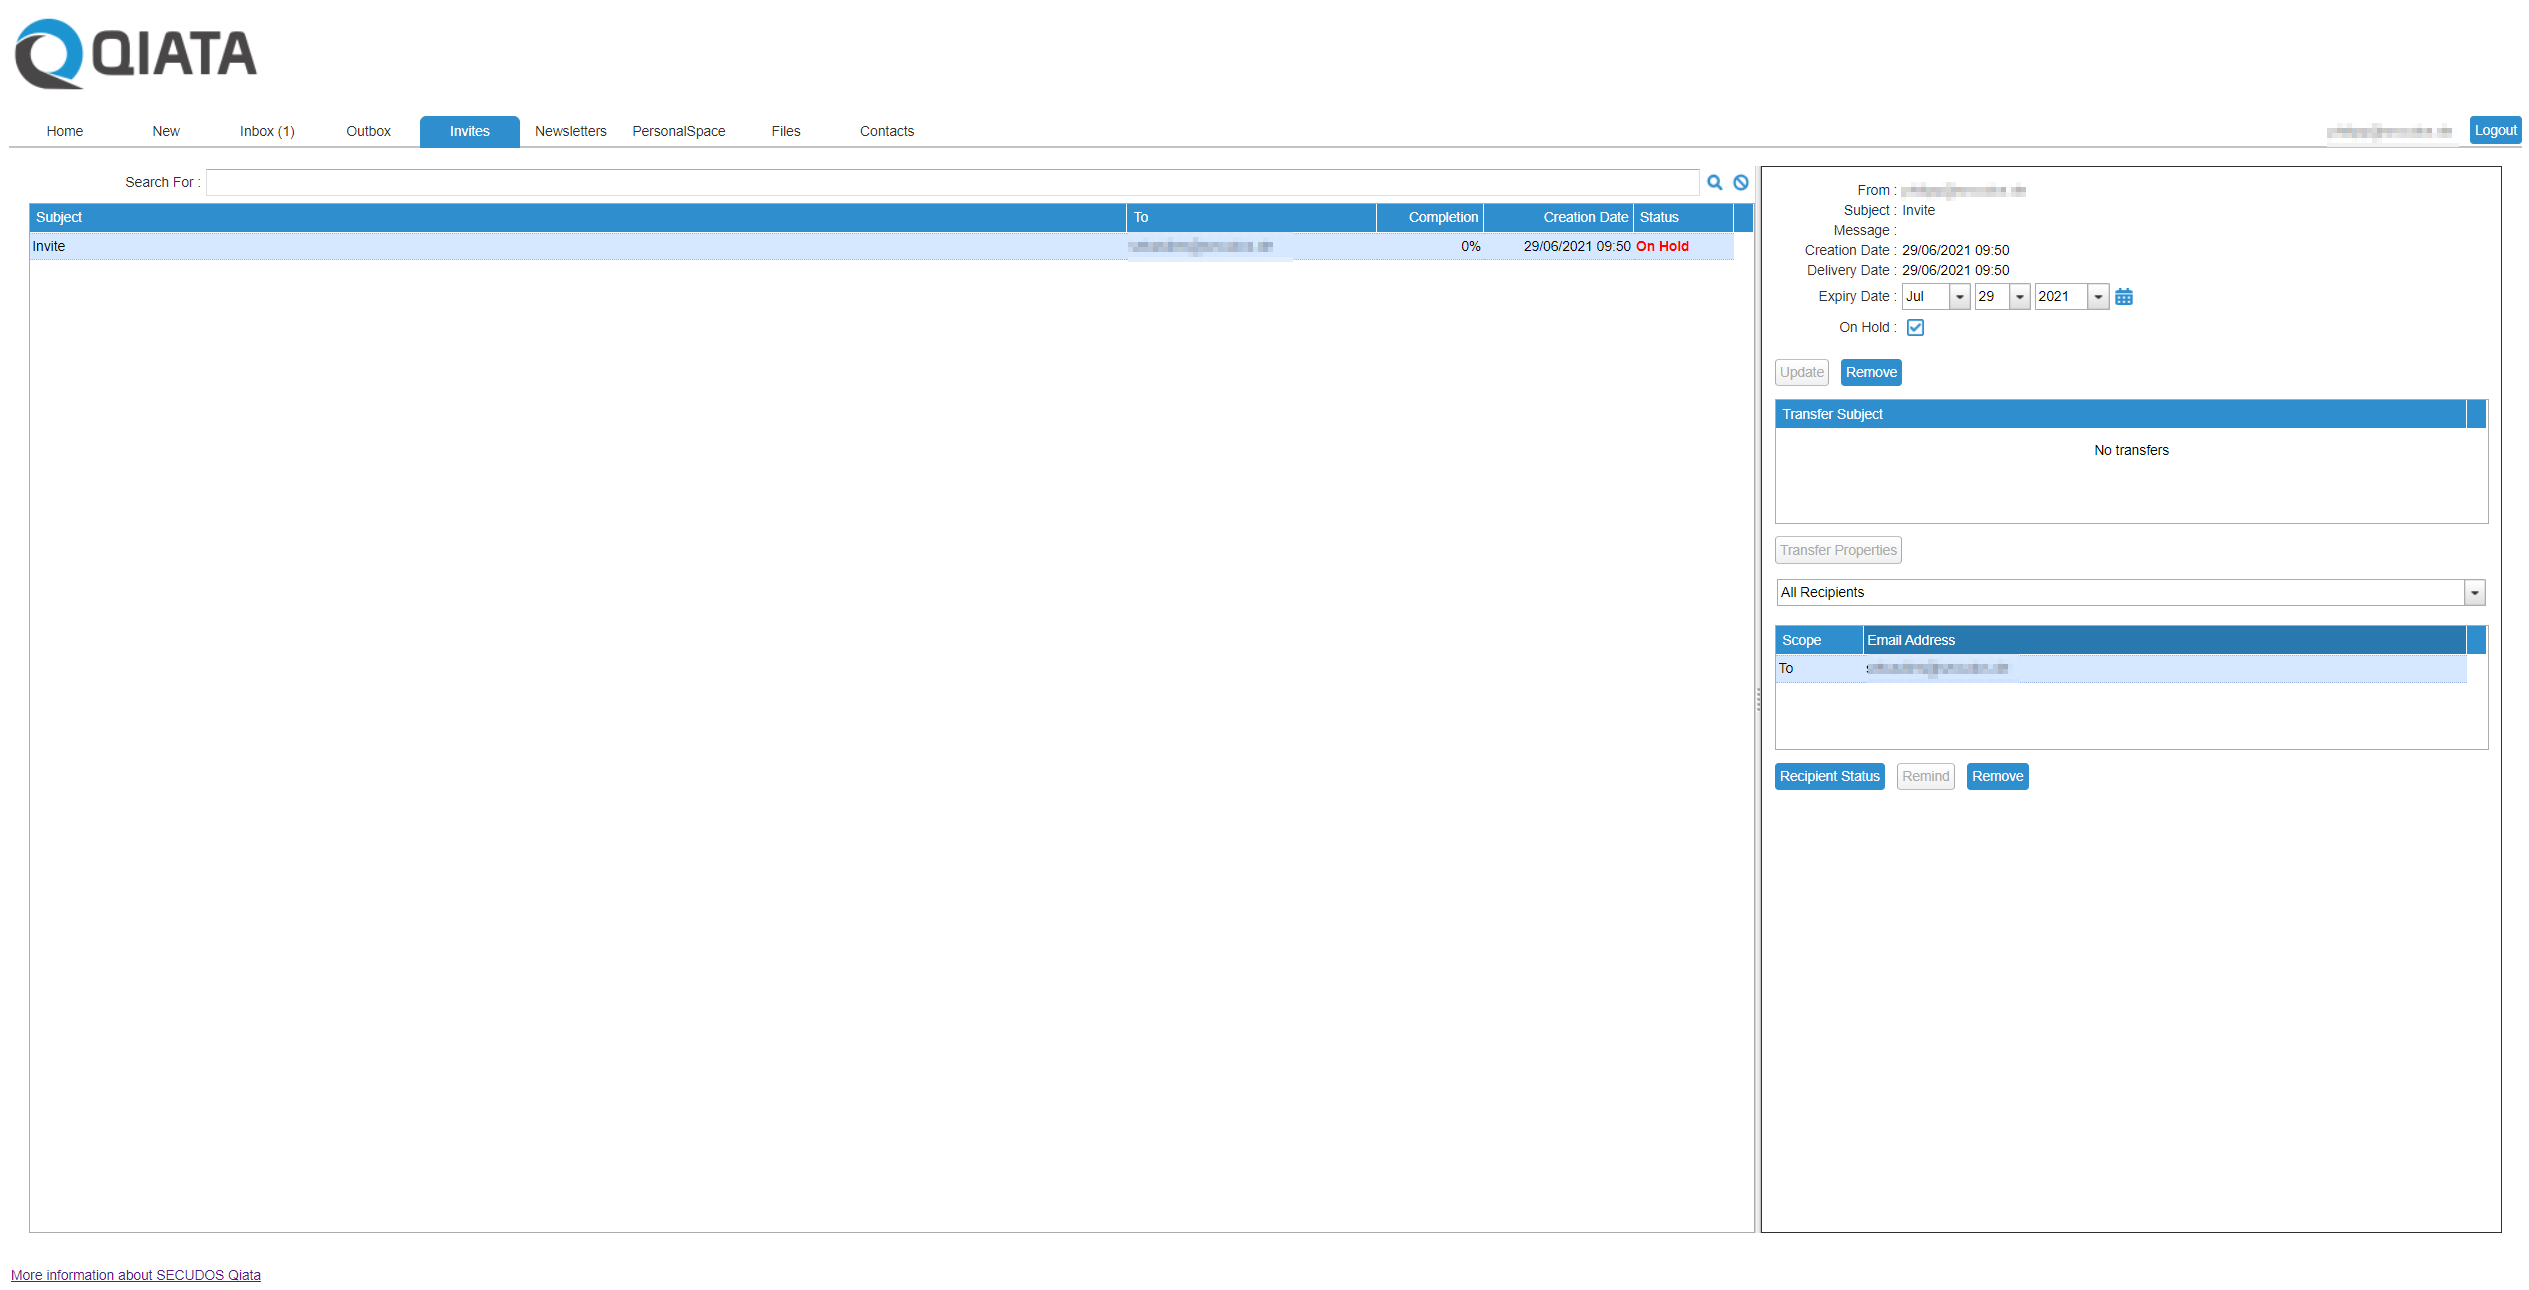
Task: Open the expiry date calendar picker
Action: click(x=2124, y=297)
